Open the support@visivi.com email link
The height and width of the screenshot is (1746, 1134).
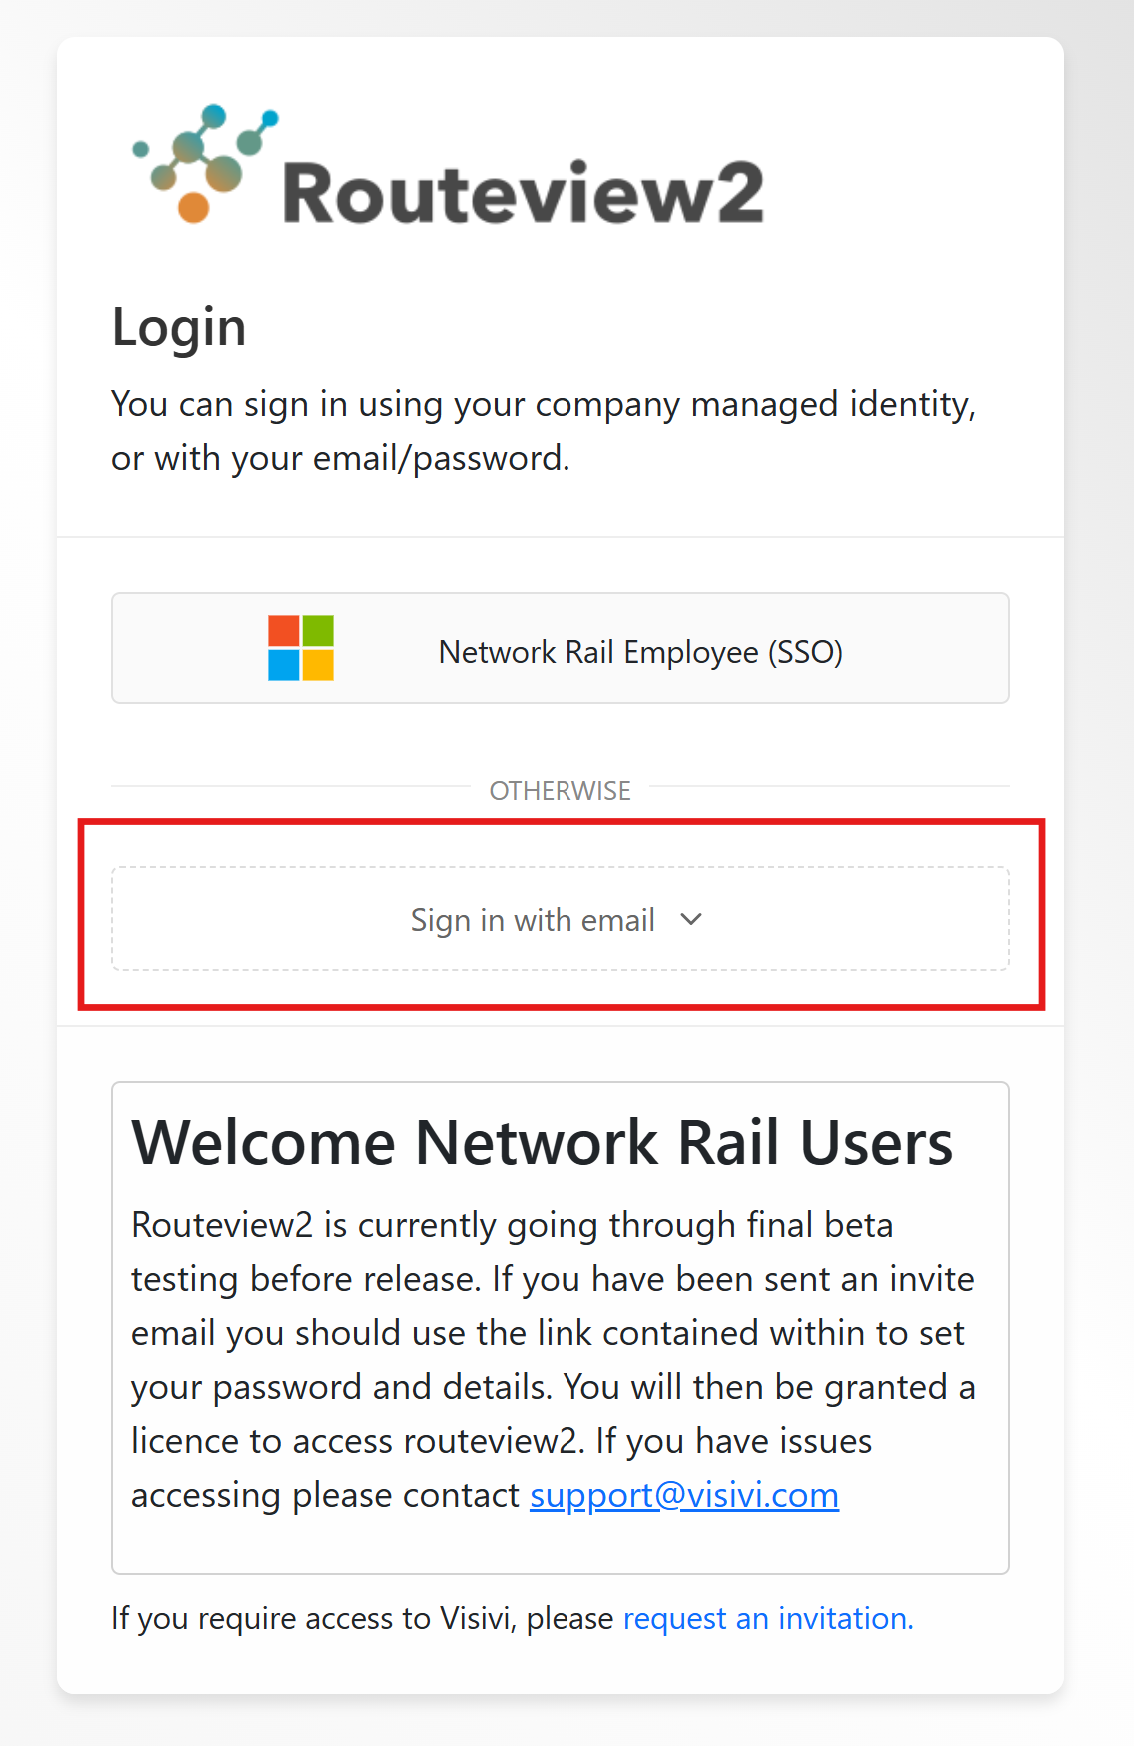tap(684, 1495)
